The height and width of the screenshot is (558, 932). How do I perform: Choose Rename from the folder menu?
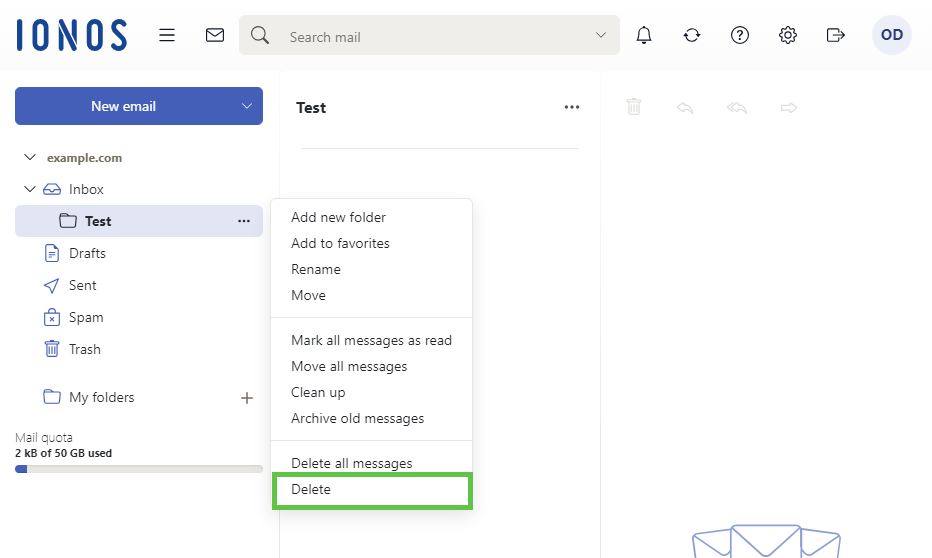tap(316, 269)
